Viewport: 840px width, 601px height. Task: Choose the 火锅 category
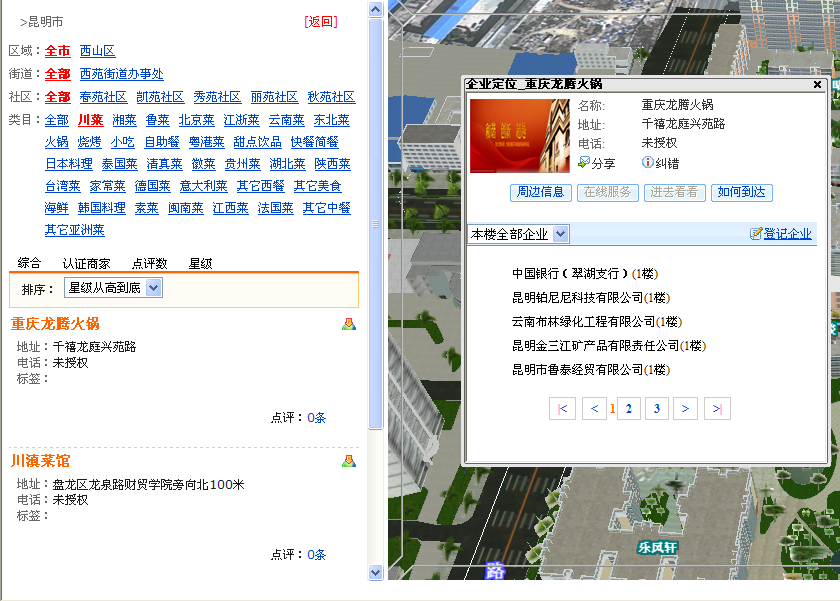pos(57,142)
